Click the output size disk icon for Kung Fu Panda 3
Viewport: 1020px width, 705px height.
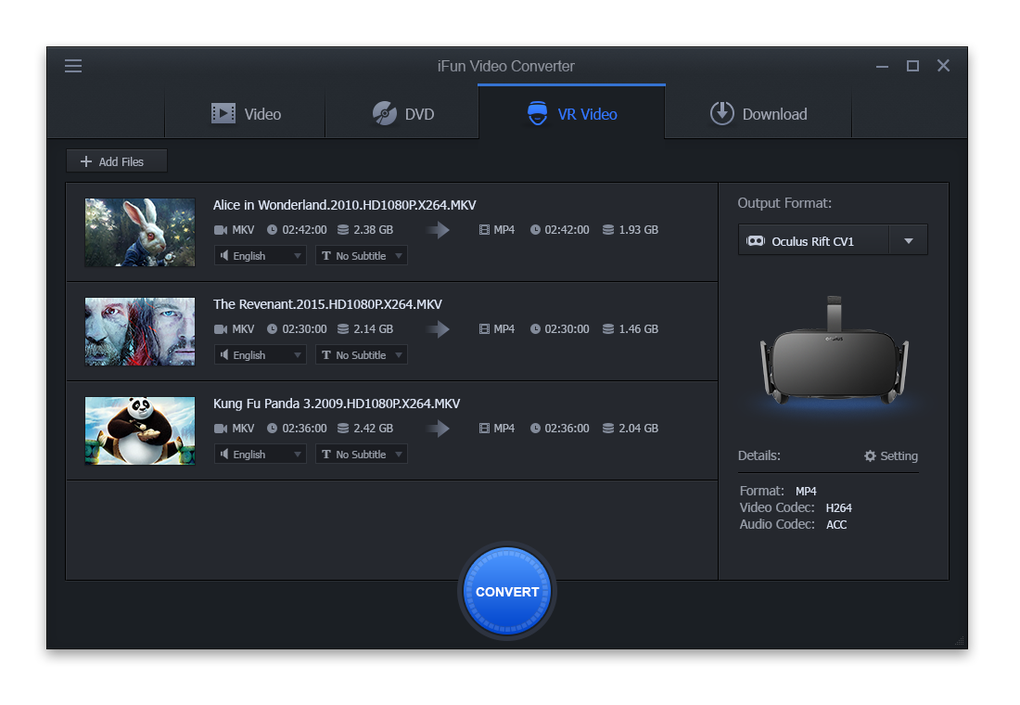point(608,428)
